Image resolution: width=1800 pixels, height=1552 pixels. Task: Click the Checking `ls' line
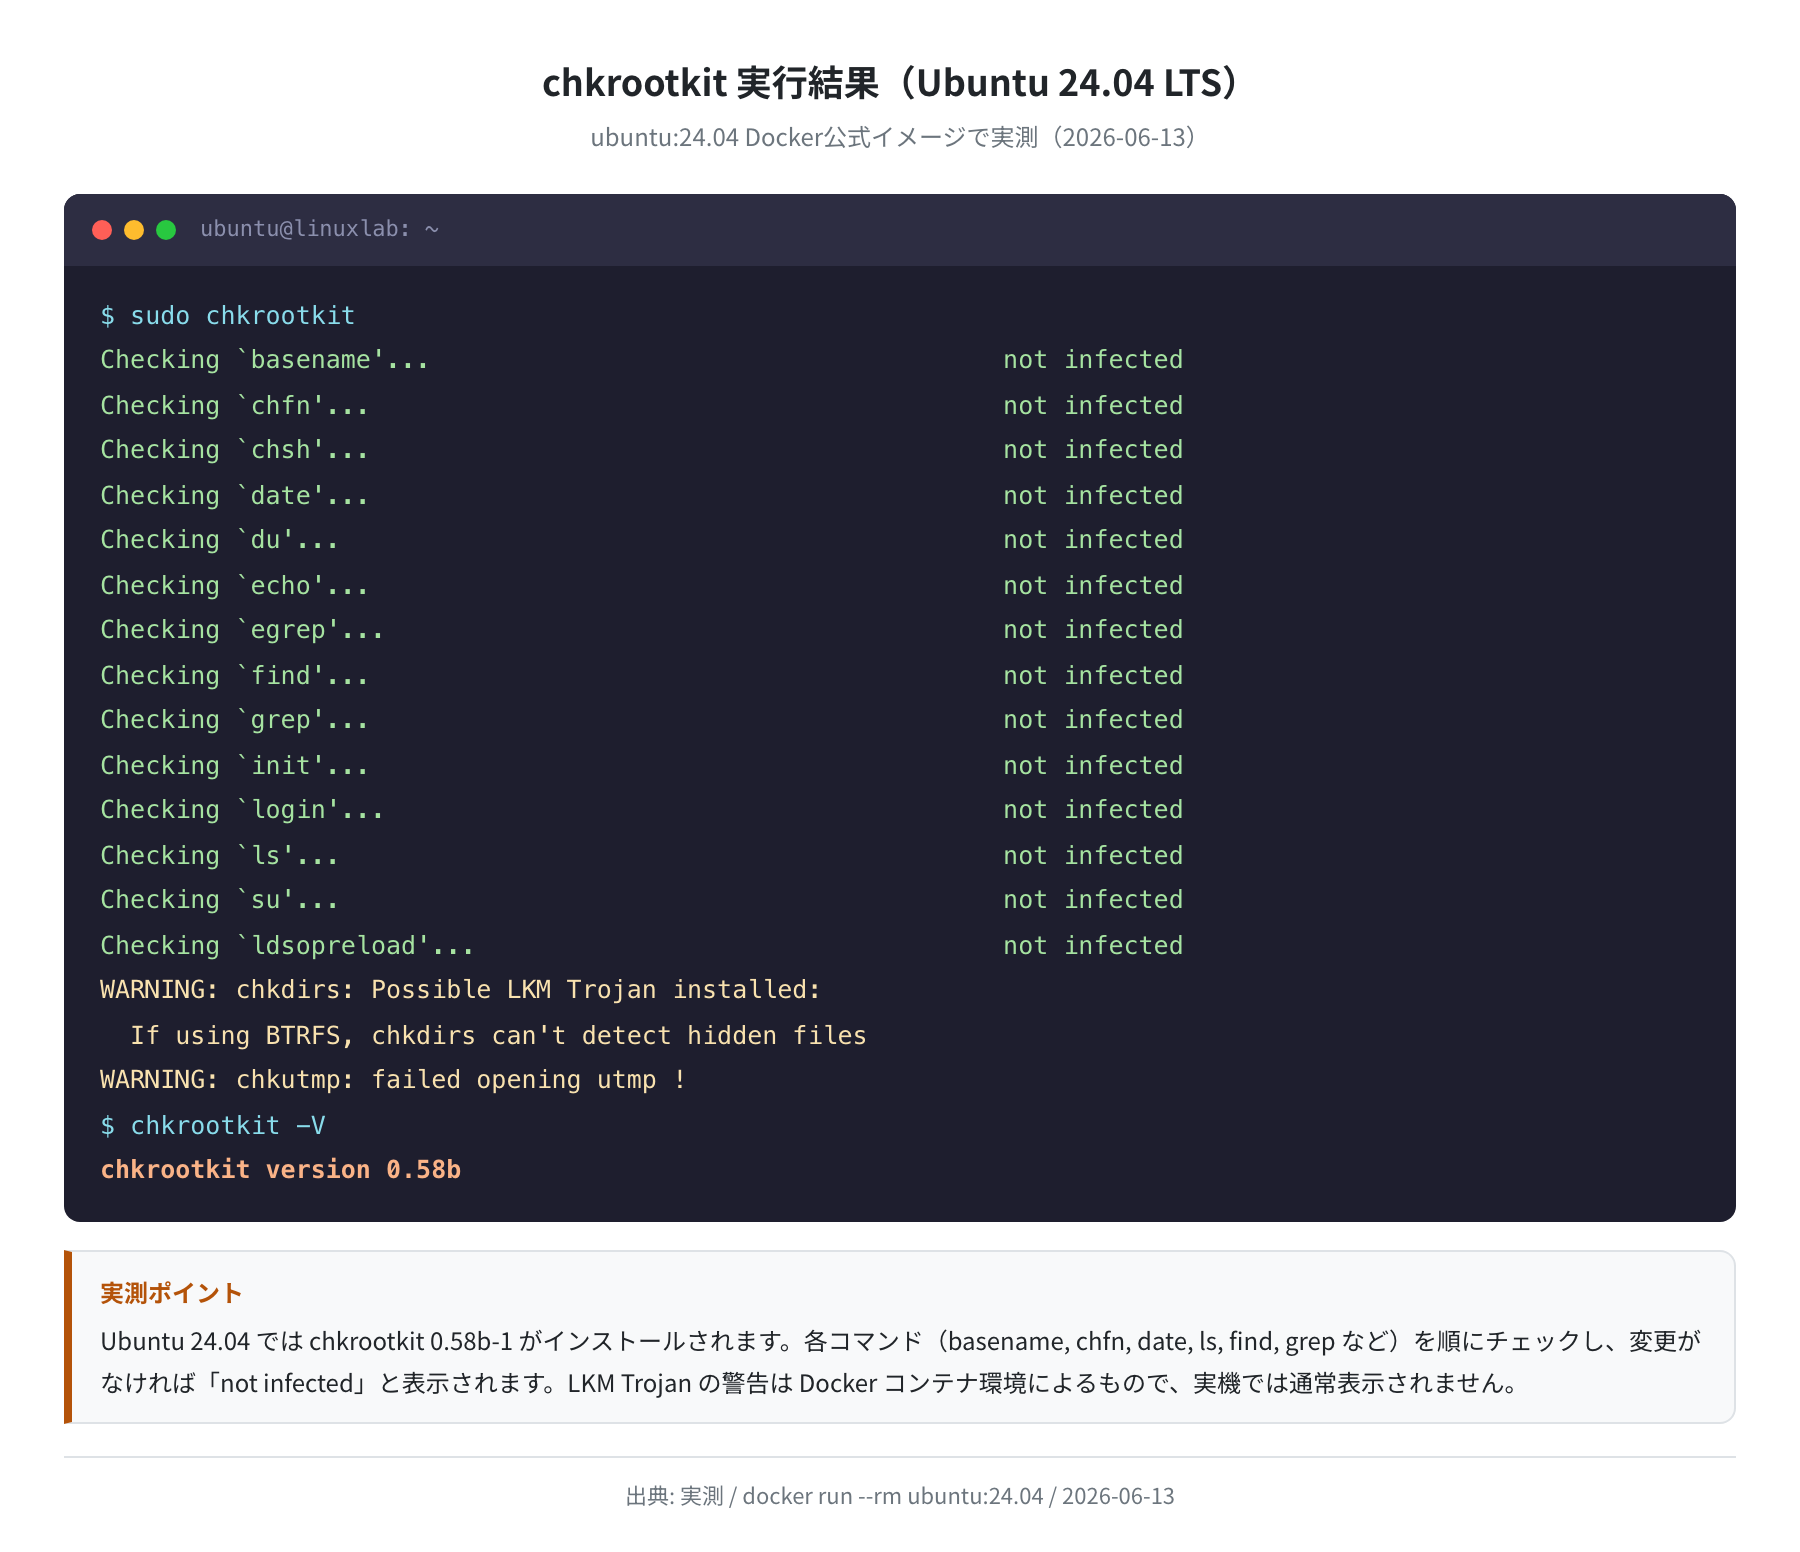[x=220, y=855]
